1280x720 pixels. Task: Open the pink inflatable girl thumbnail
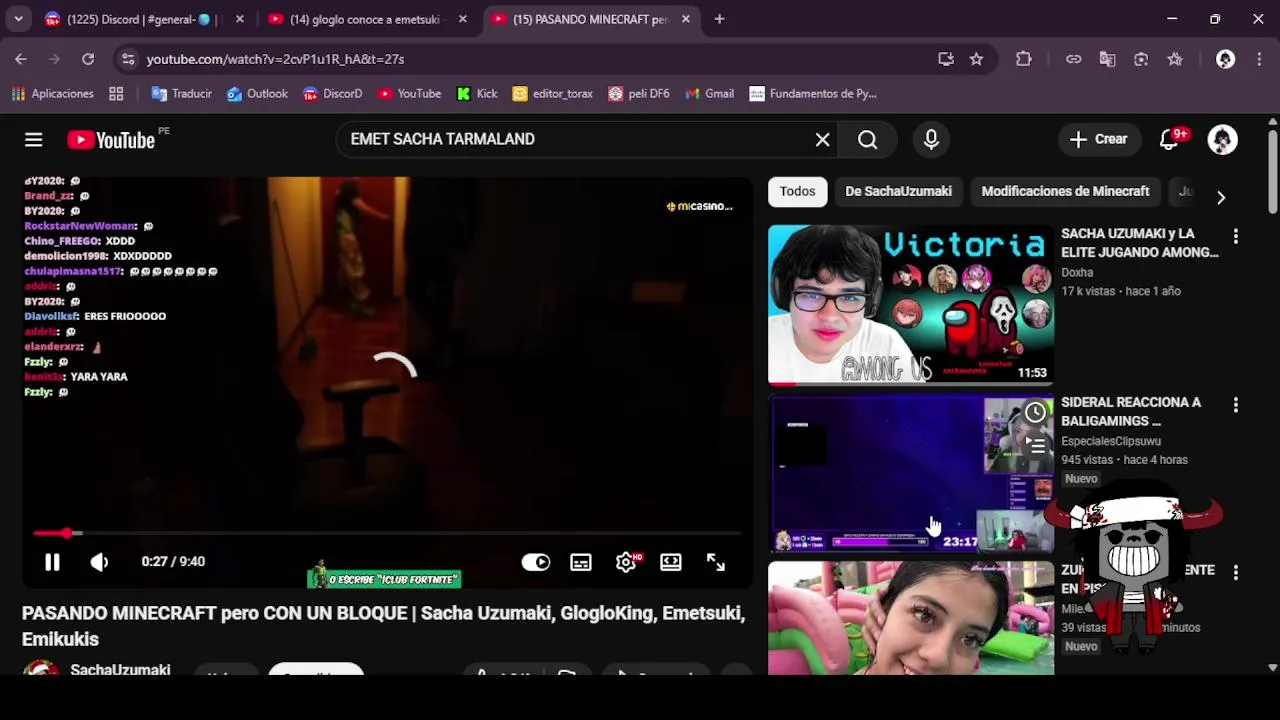pyautogui.click(x=910, y=617)
